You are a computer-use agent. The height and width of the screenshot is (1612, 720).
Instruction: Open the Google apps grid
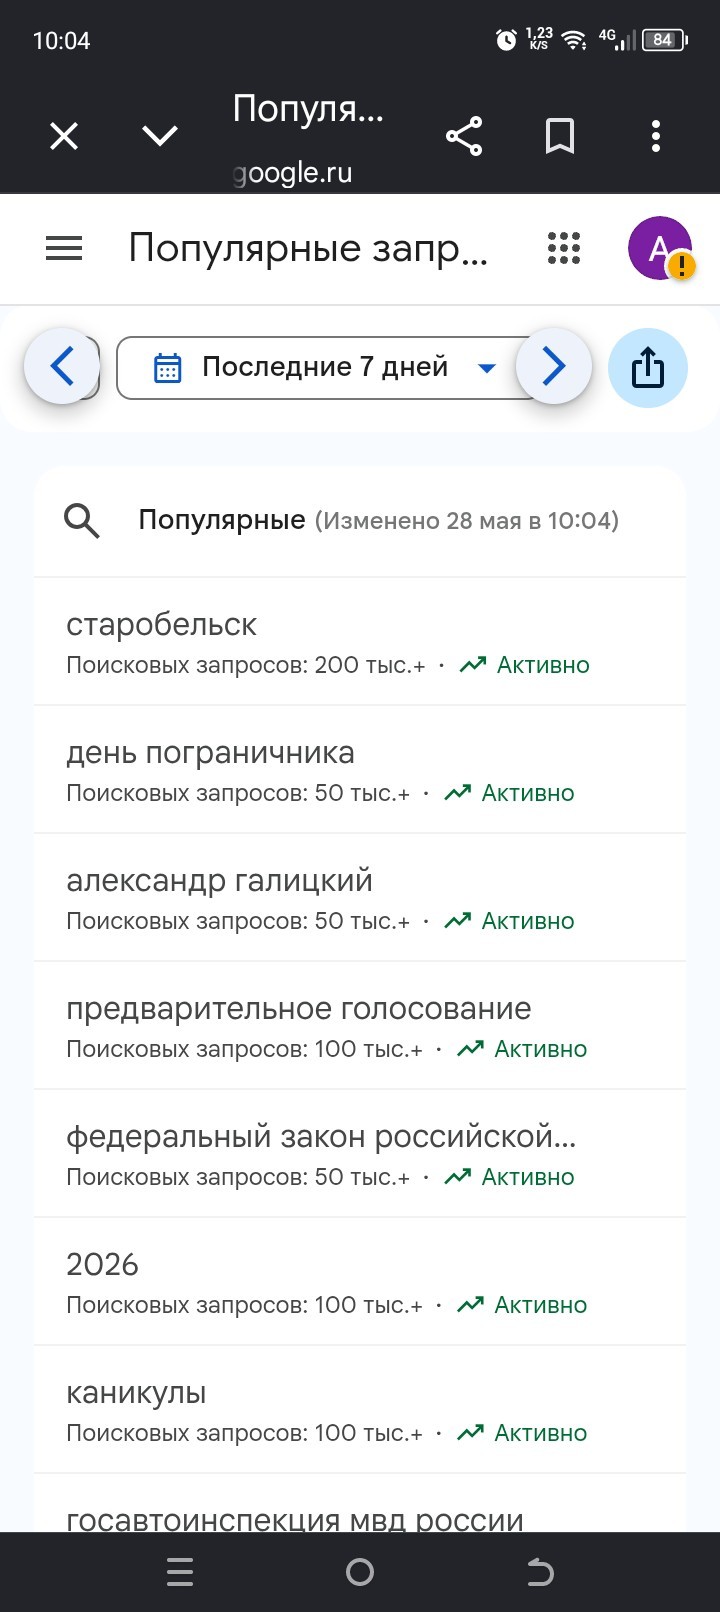click(564, 248)
